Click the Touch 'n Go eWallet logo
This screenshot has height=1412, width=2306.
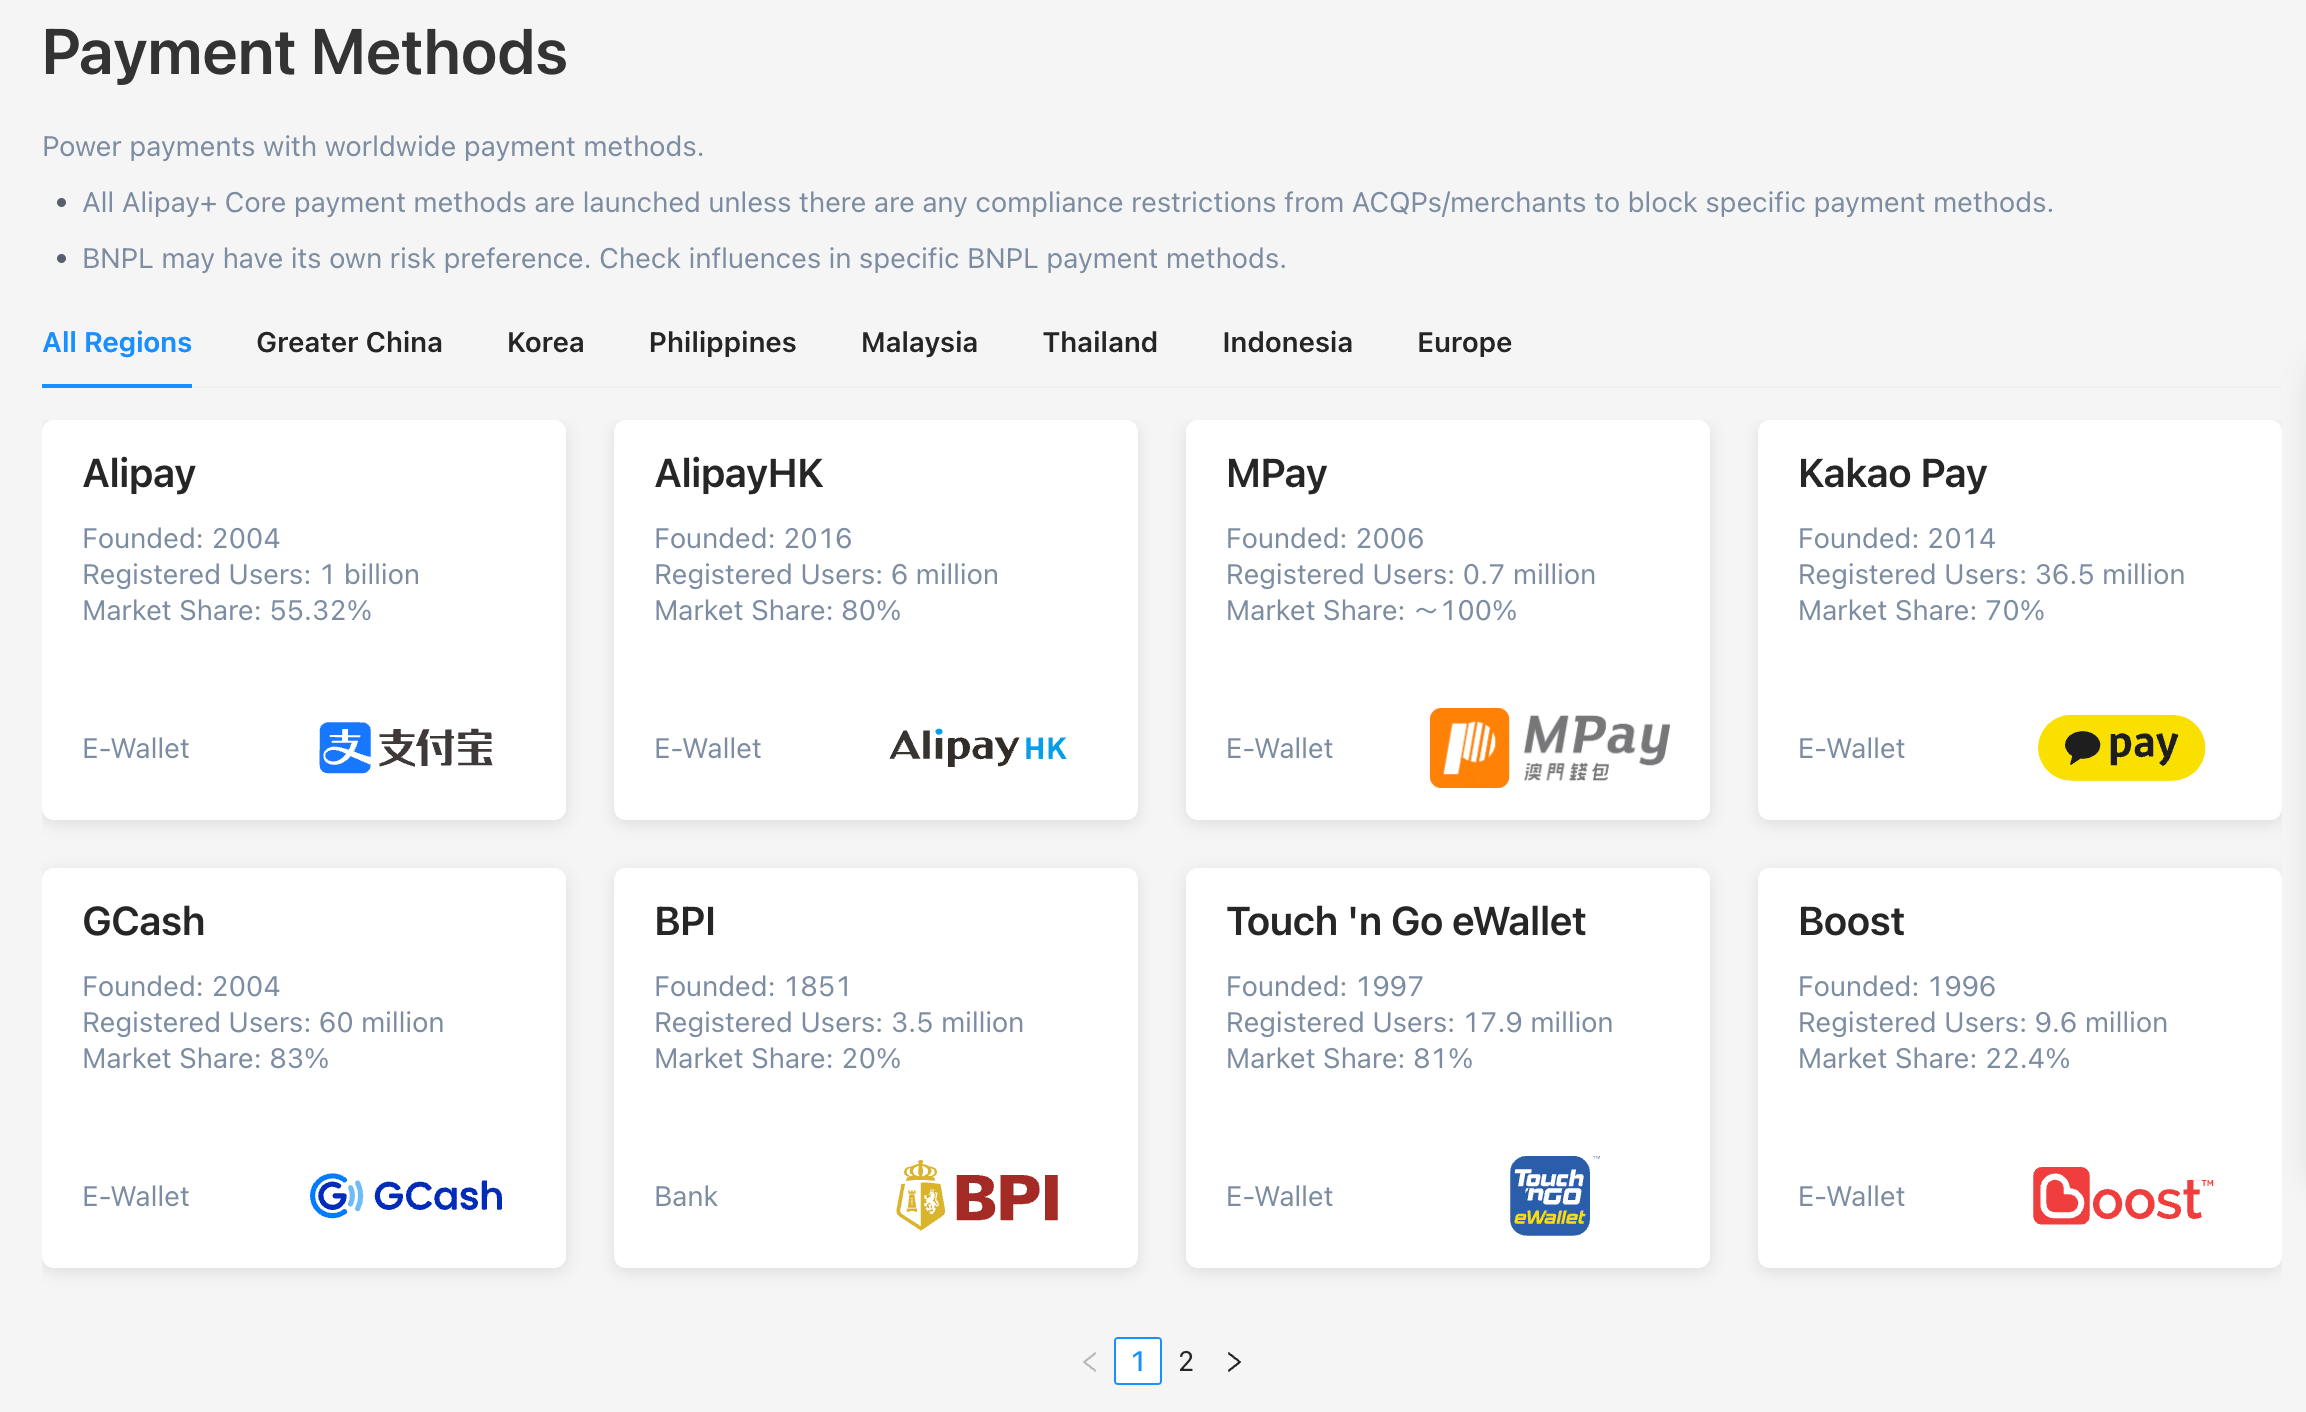click(1549, 1195)
